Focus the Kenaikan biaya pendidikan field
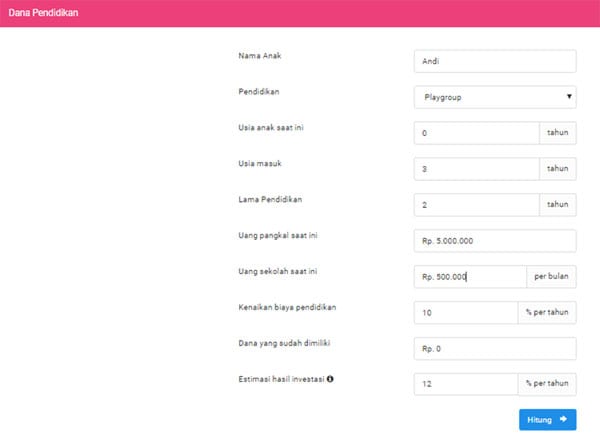 pos(466,313)
